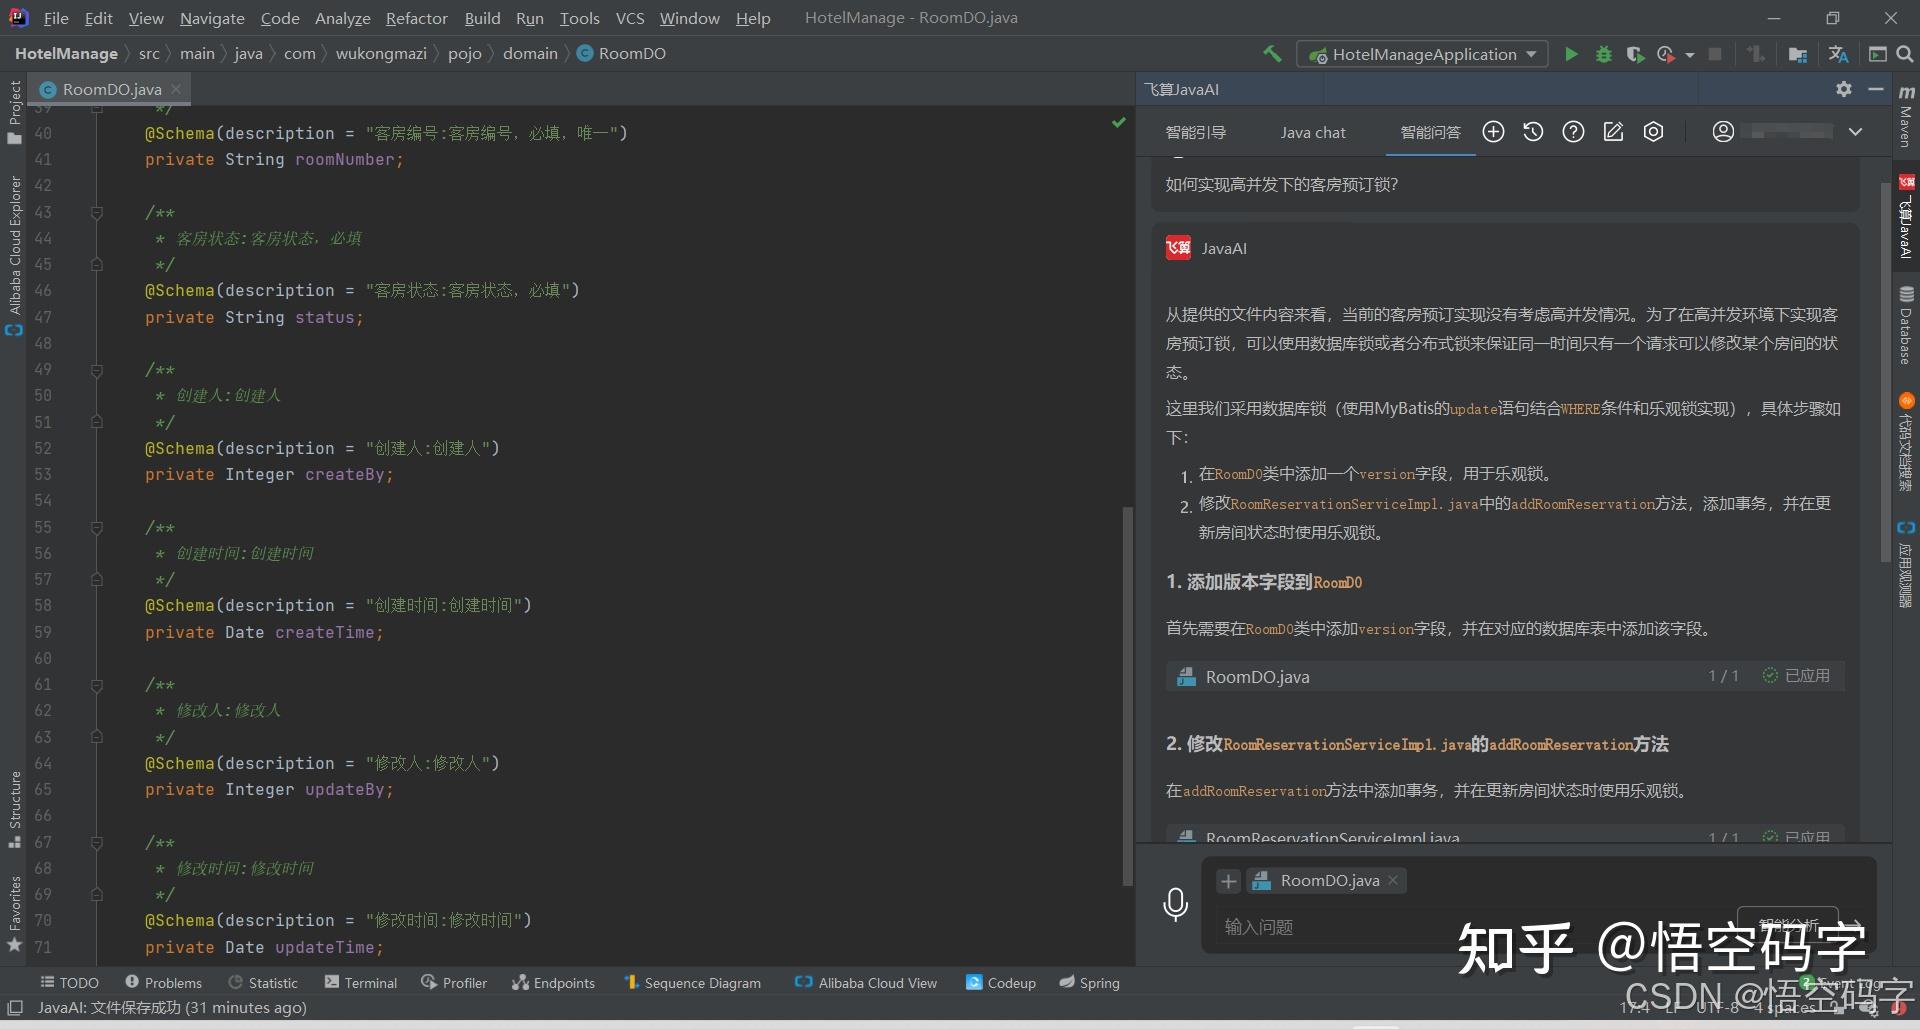The width and height of the screenshot is (1920, 1029).
Task: Open JavaAI help question-mark icon
Action: 1573,132
